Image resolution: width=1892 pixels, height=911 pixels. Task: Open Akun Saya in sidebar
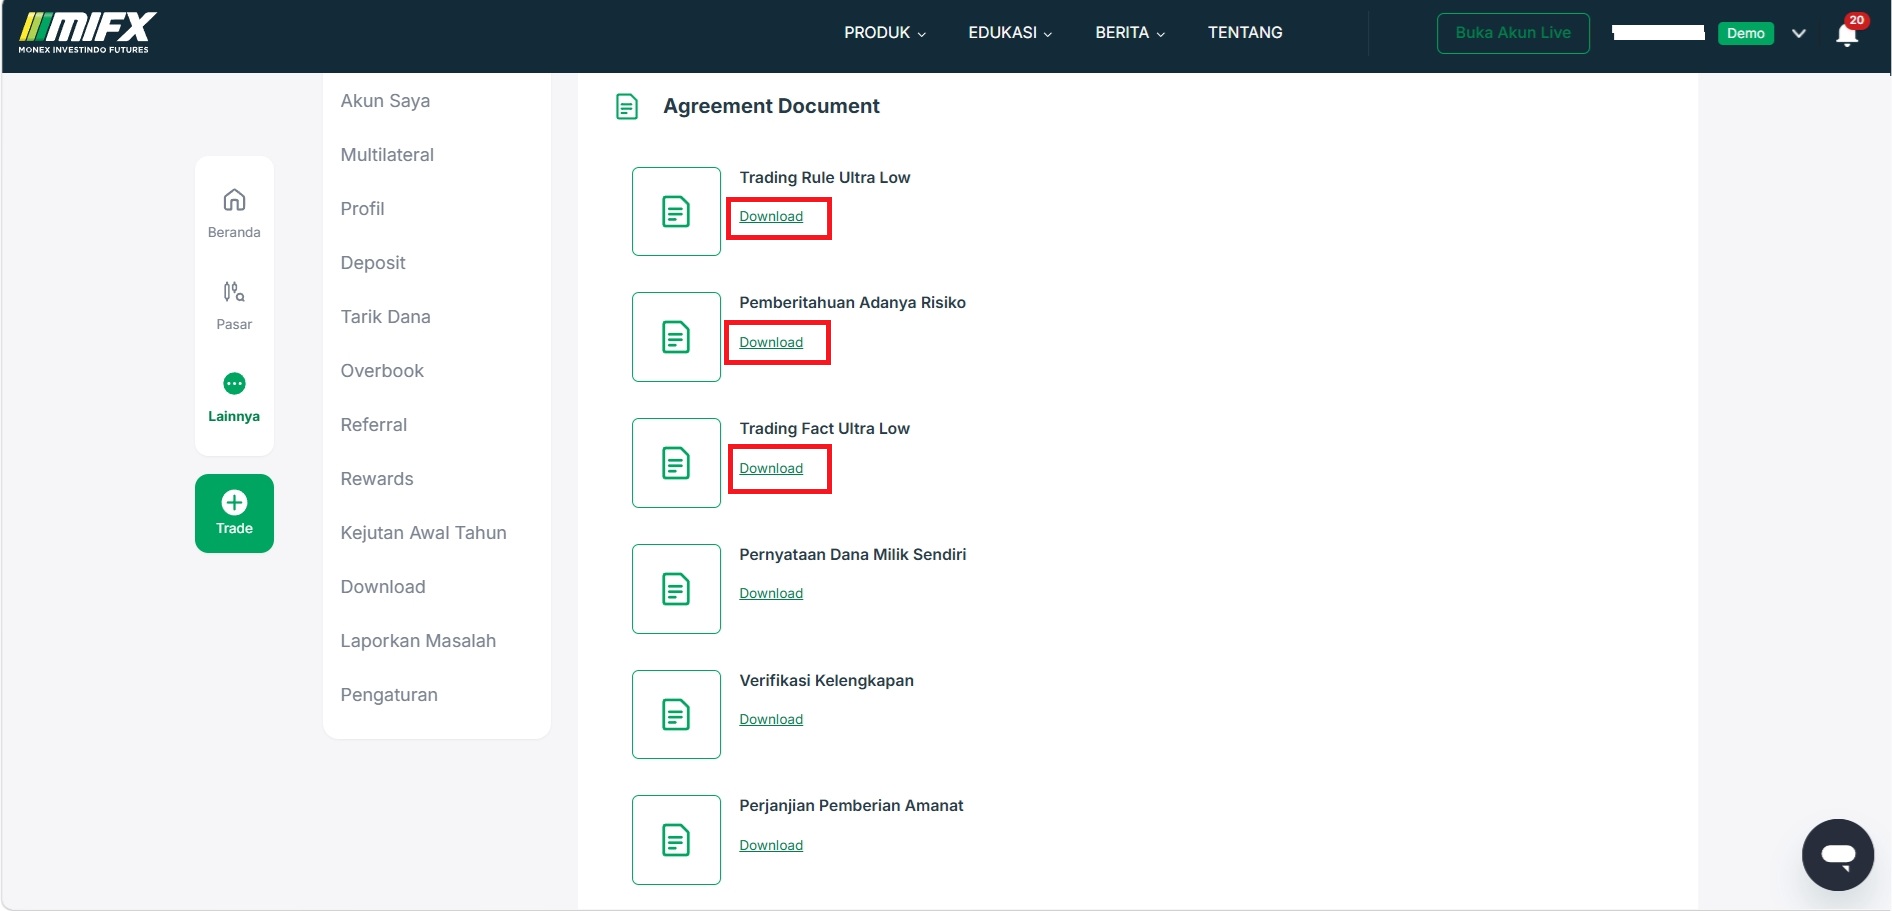pyautogui.click(x=385, y=101)
